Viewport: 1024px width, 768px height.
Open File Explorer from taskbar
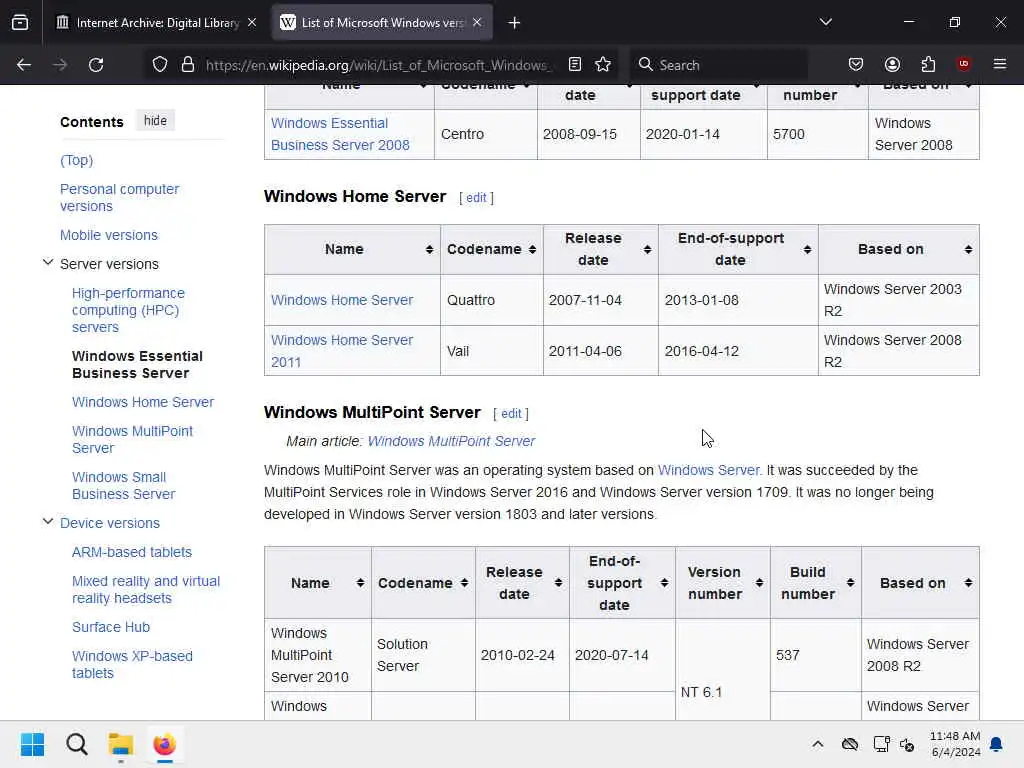[x=121, y=744]
